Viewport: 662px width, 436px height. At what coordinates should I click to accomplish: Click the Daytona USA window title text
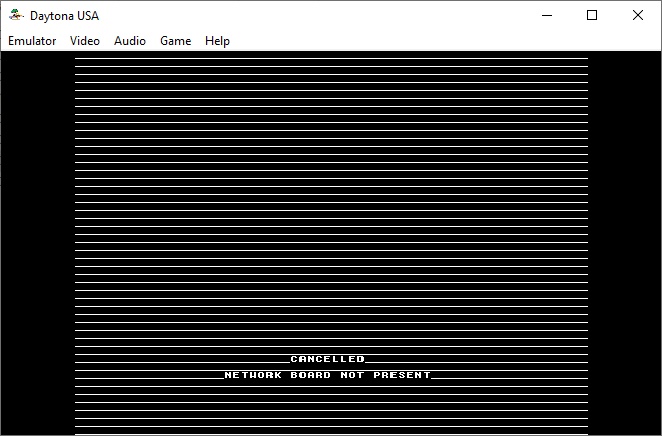pyautogui.click(x=64, y=16)
